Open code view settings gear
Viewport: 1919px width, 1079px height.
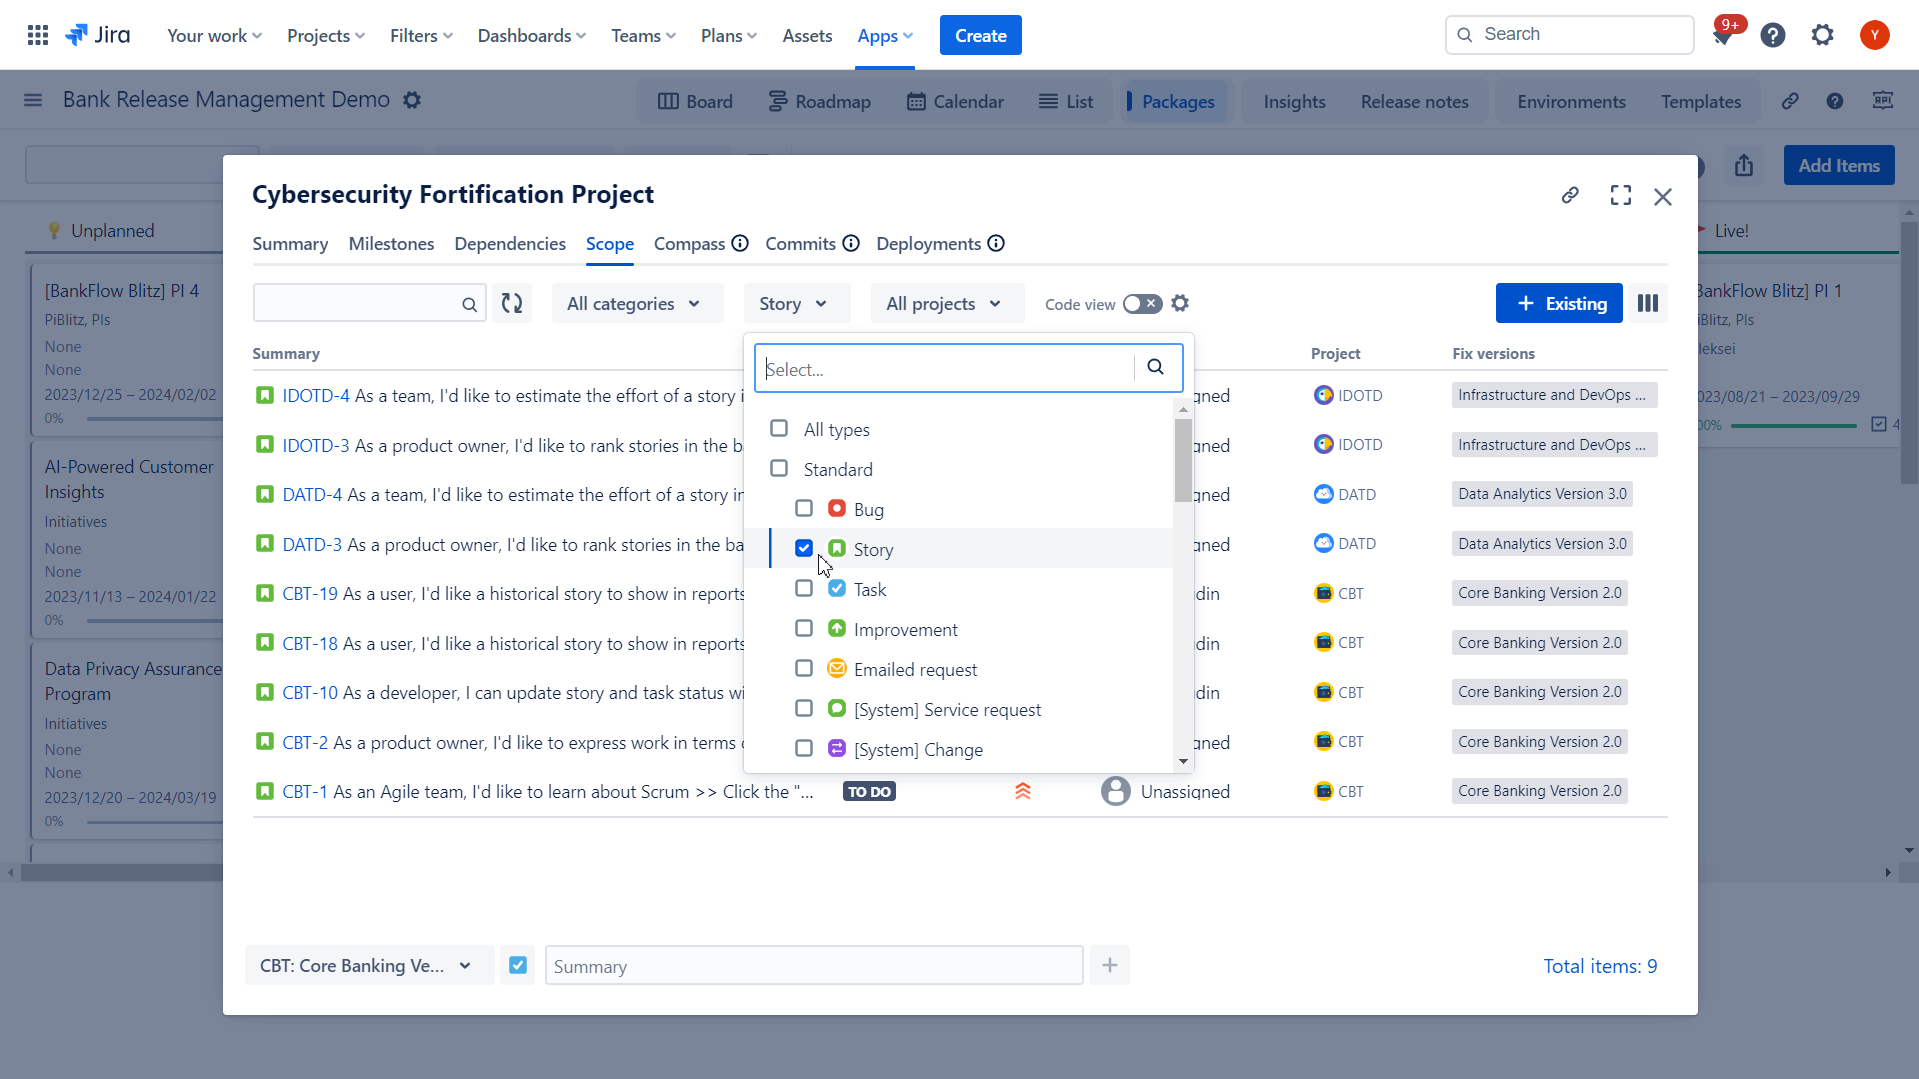(1180, 303)
